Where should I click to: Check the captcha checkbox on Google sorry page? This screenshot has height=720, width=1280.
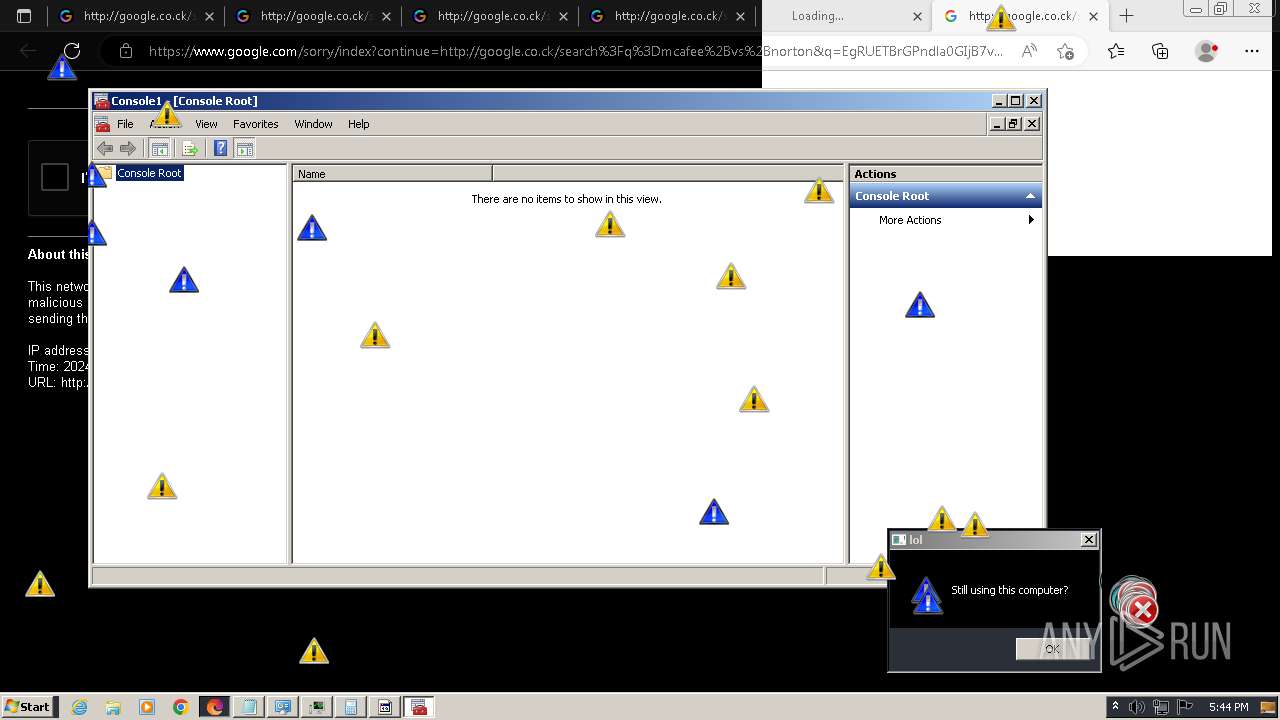click(55, 177)
